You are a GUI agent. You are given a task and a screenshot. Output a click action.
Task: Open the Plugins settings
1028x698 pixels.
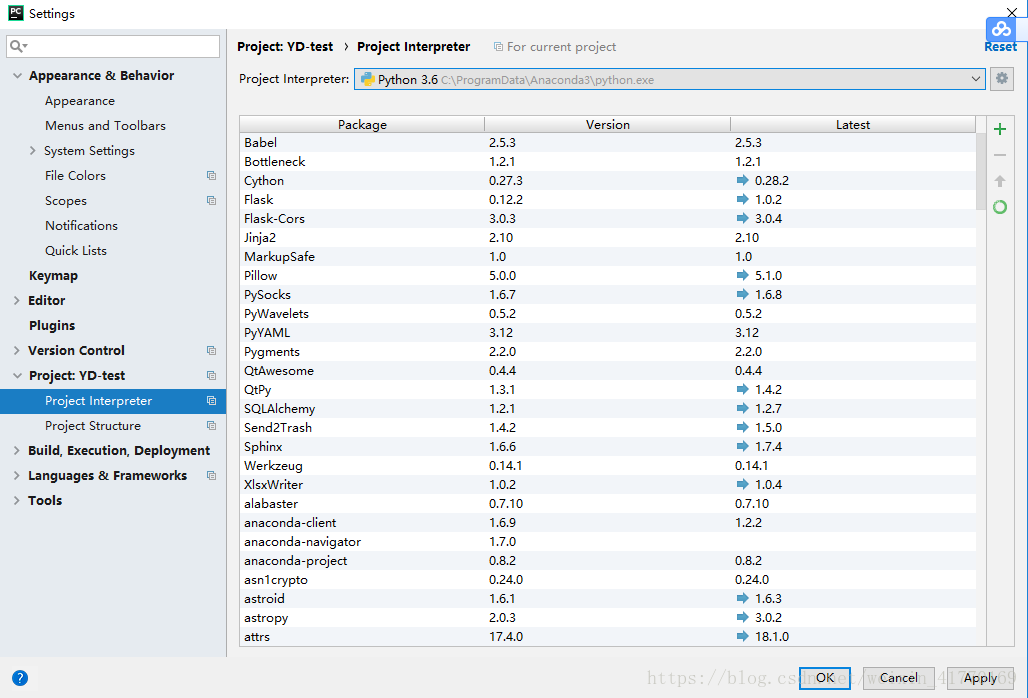click(52, 326)
